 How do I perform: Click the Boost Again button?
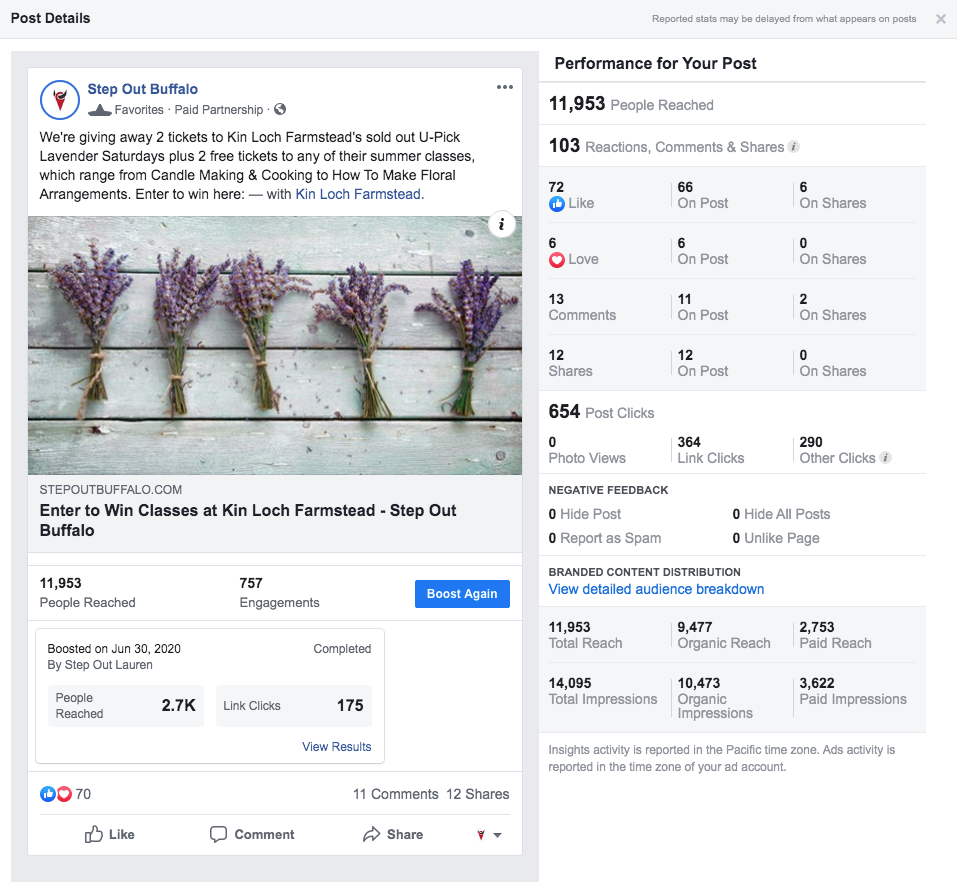[462, 594]
